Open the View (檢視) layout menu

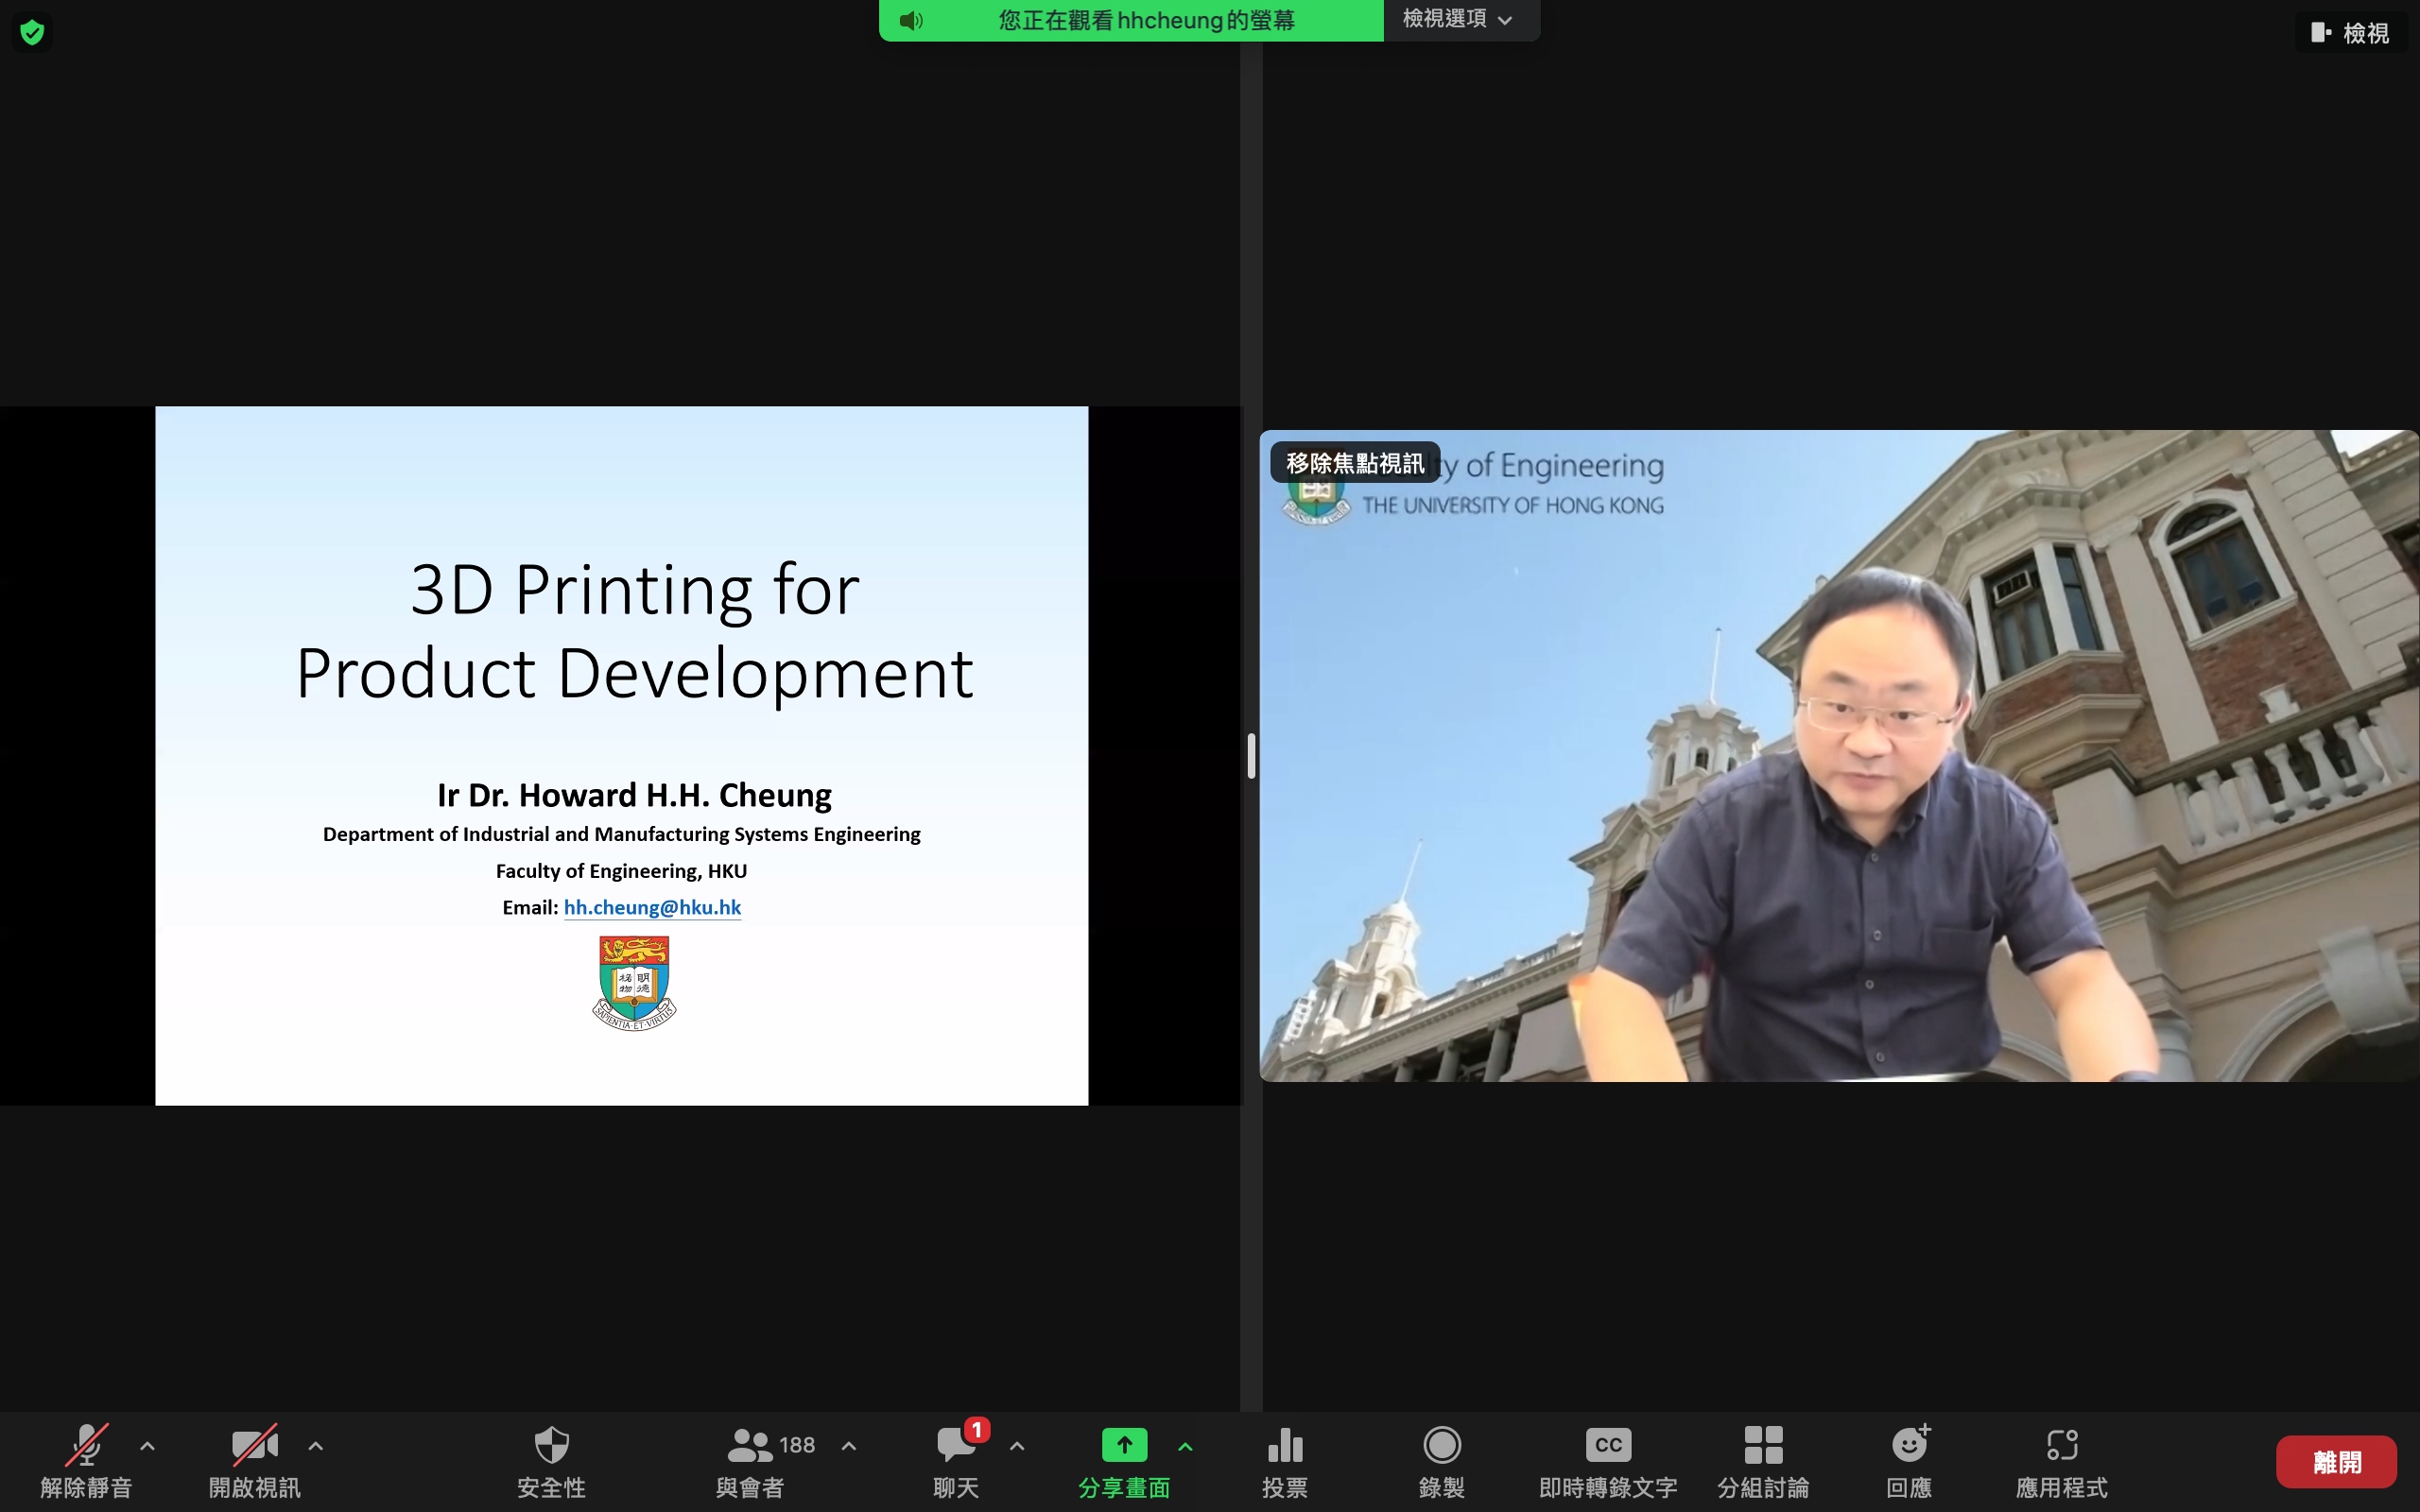point(2350,33)
